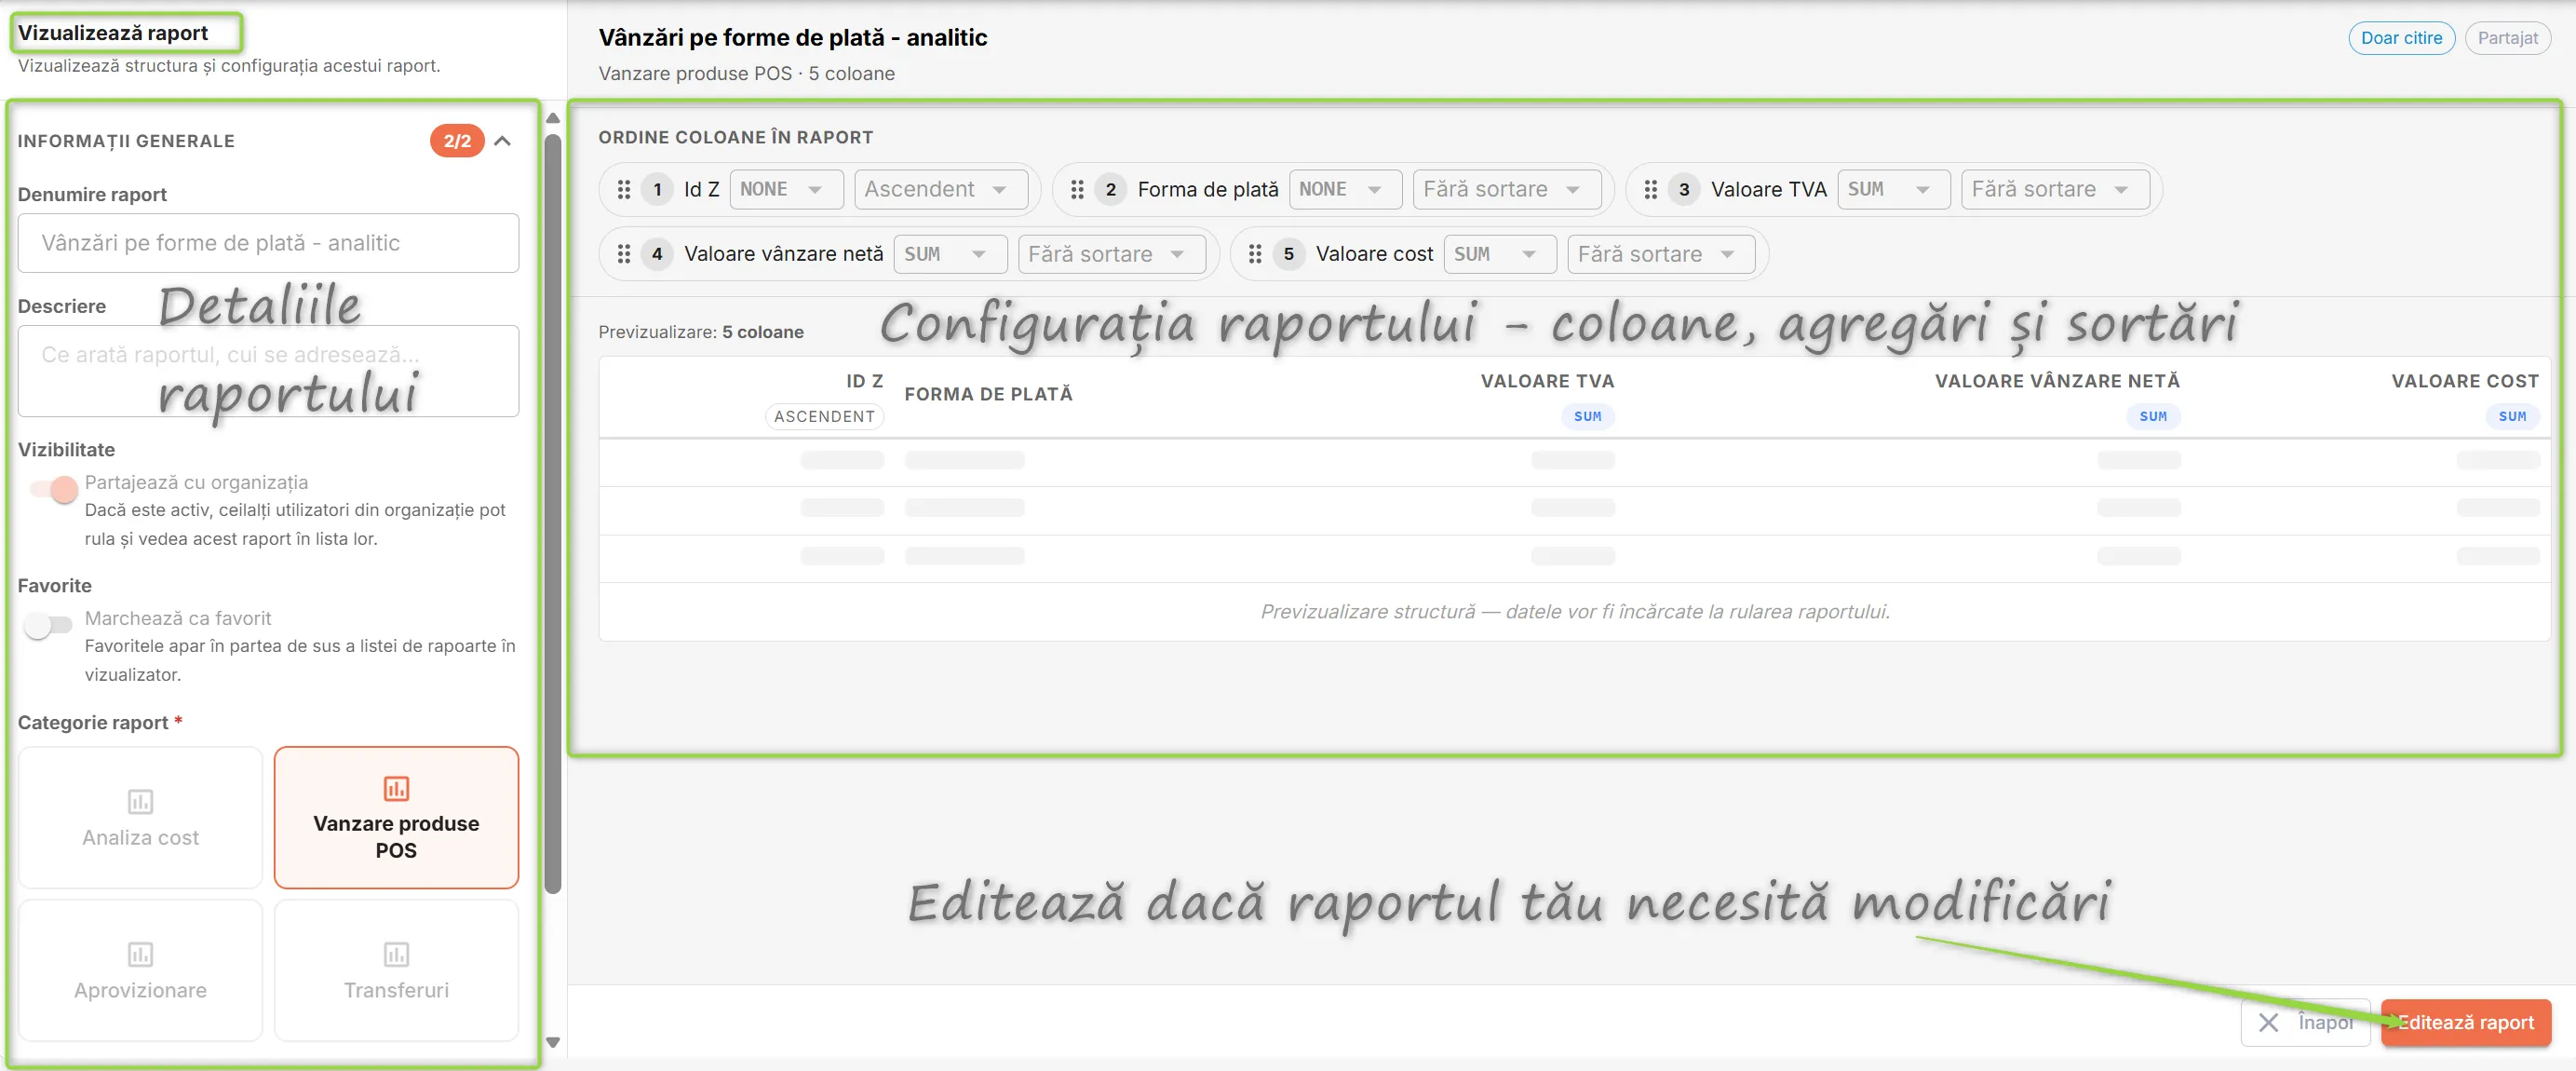Viewport: 2576px width, 1071px height.
Task: Open Valoare vânzare netă SUM dropdown
Action: [950, 254]
